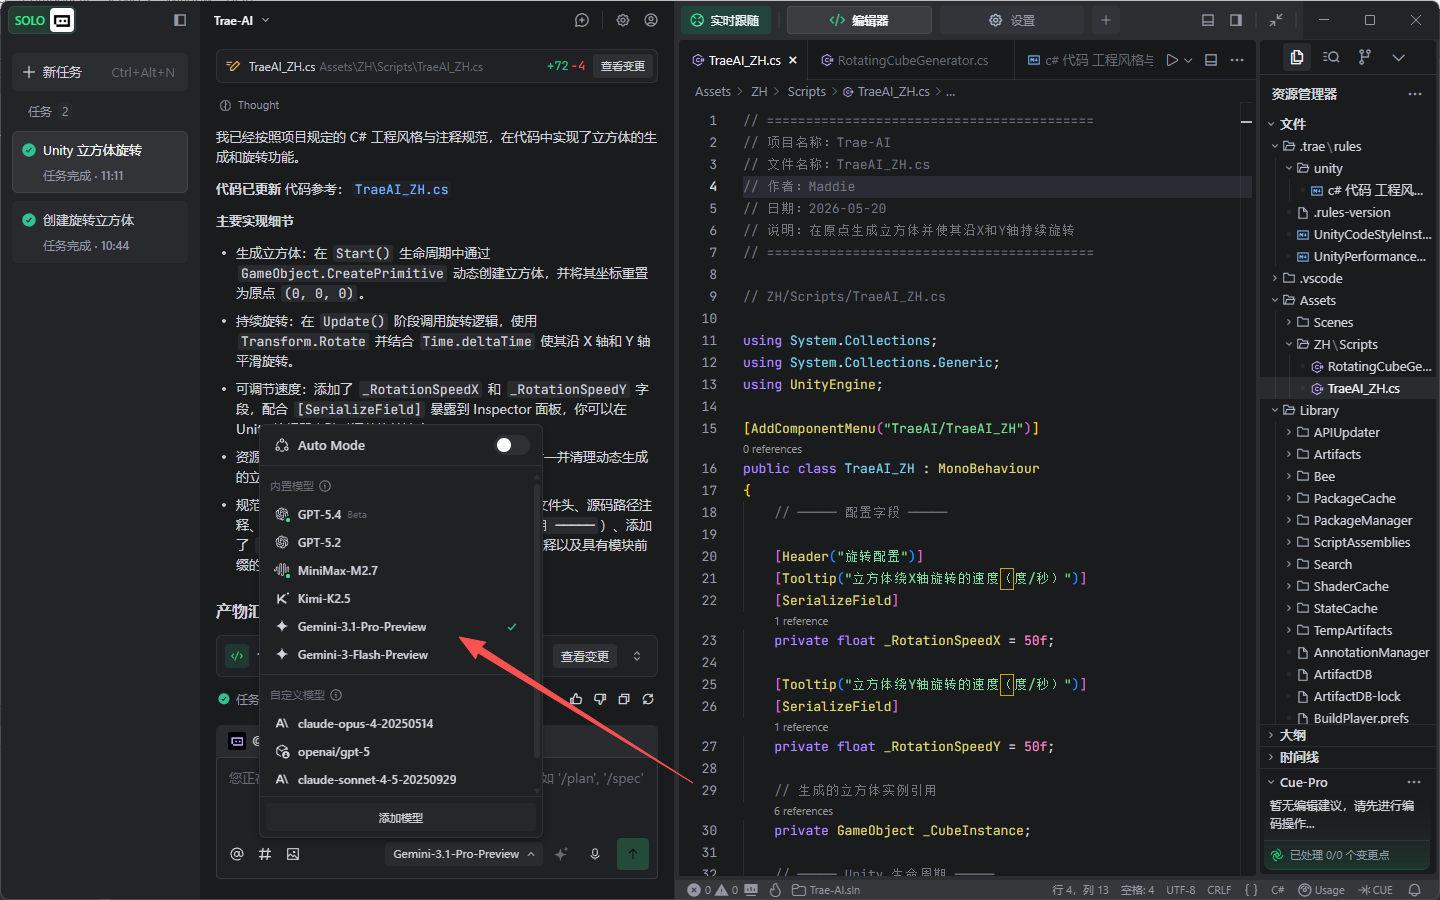1440x900 pixels.
Task: Choose the claude-sonnet-4-5-20250929 custom model
Action: point(400,779)
